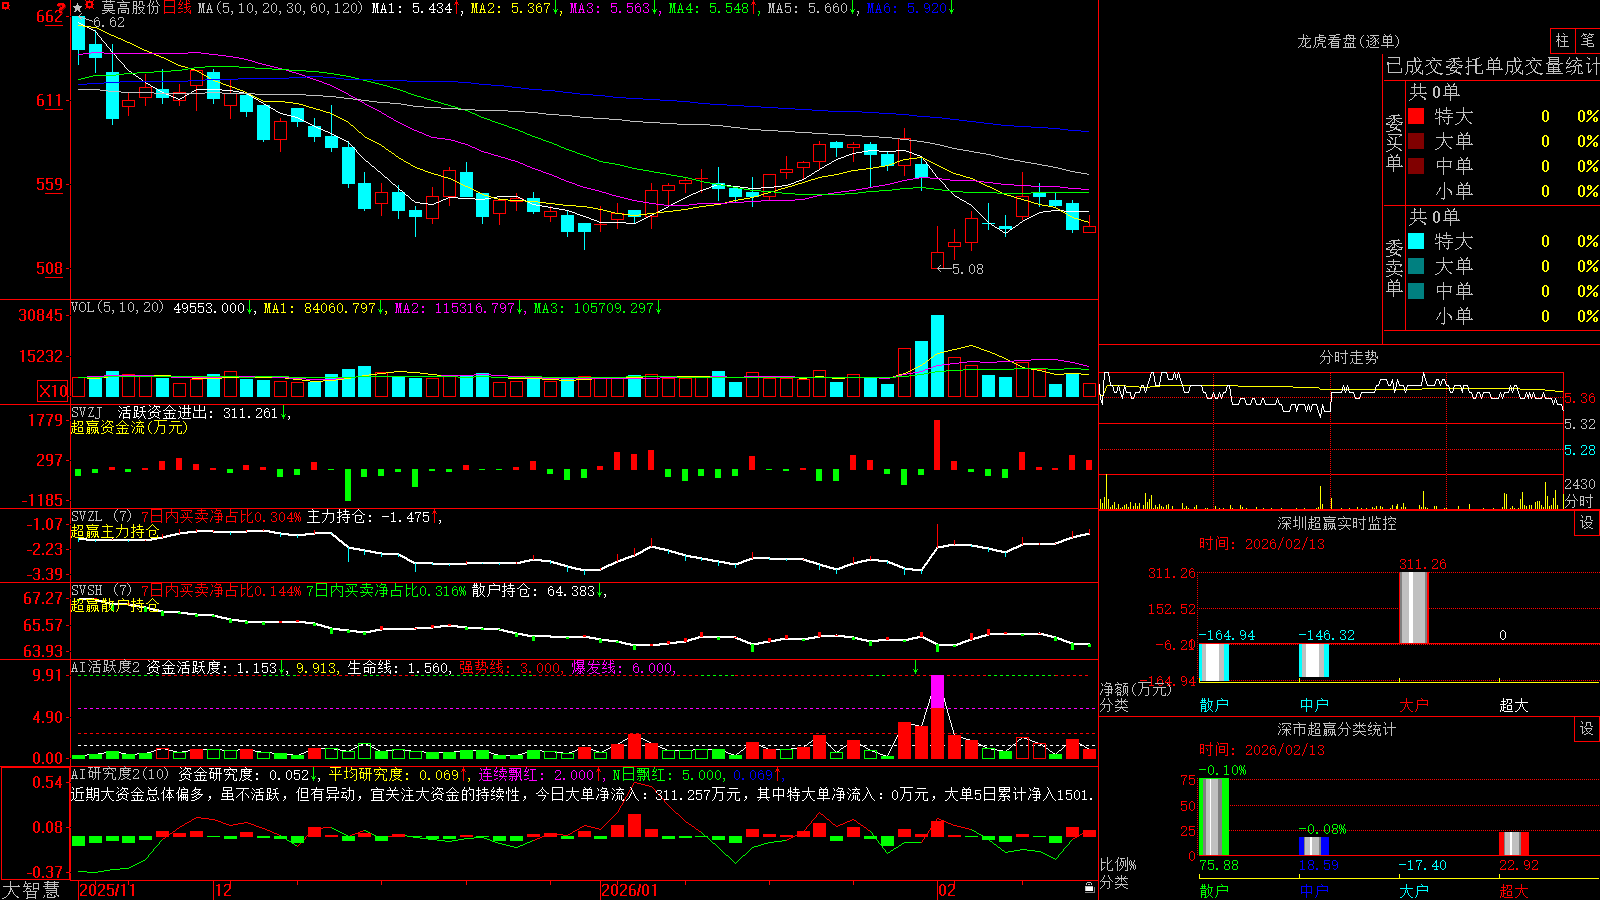
Task: Click the 分时走势 panel title
Action: pos(1348,357)
